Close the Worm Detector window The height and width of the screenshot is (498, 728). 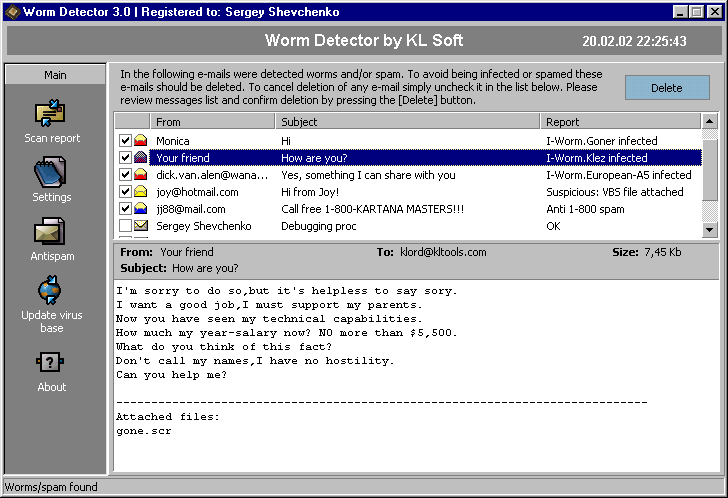pyautogui.click(x=715, y=12)
